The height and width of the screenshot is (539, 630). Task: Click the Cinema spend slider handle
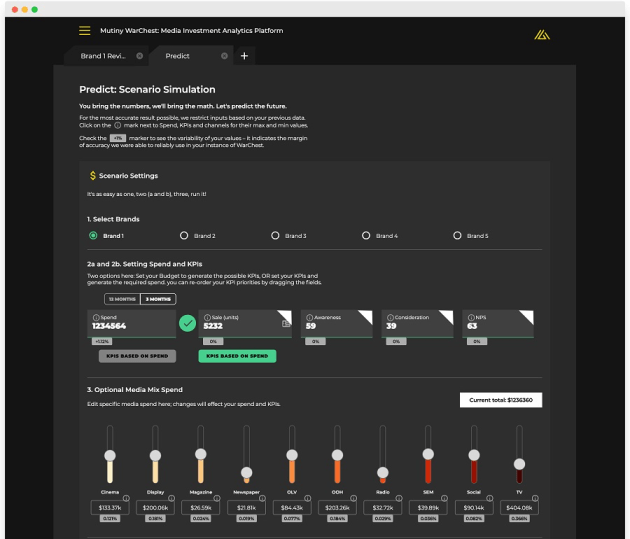(x=110, y=455)
